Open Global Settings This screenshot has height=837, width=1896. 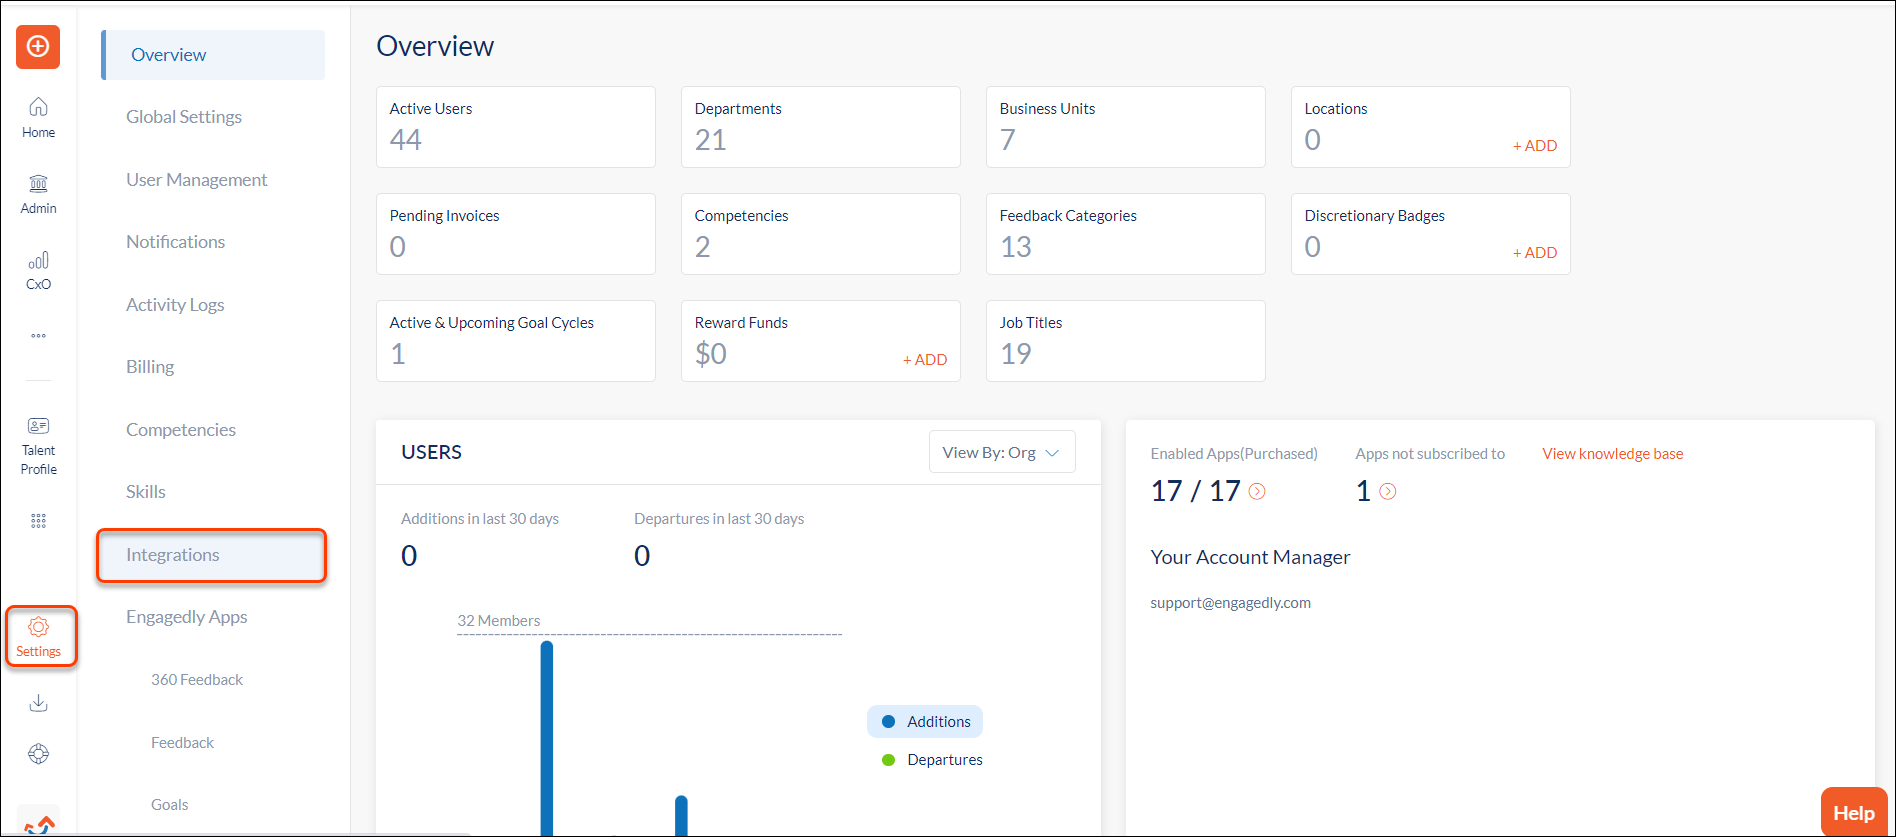[184, 117]
